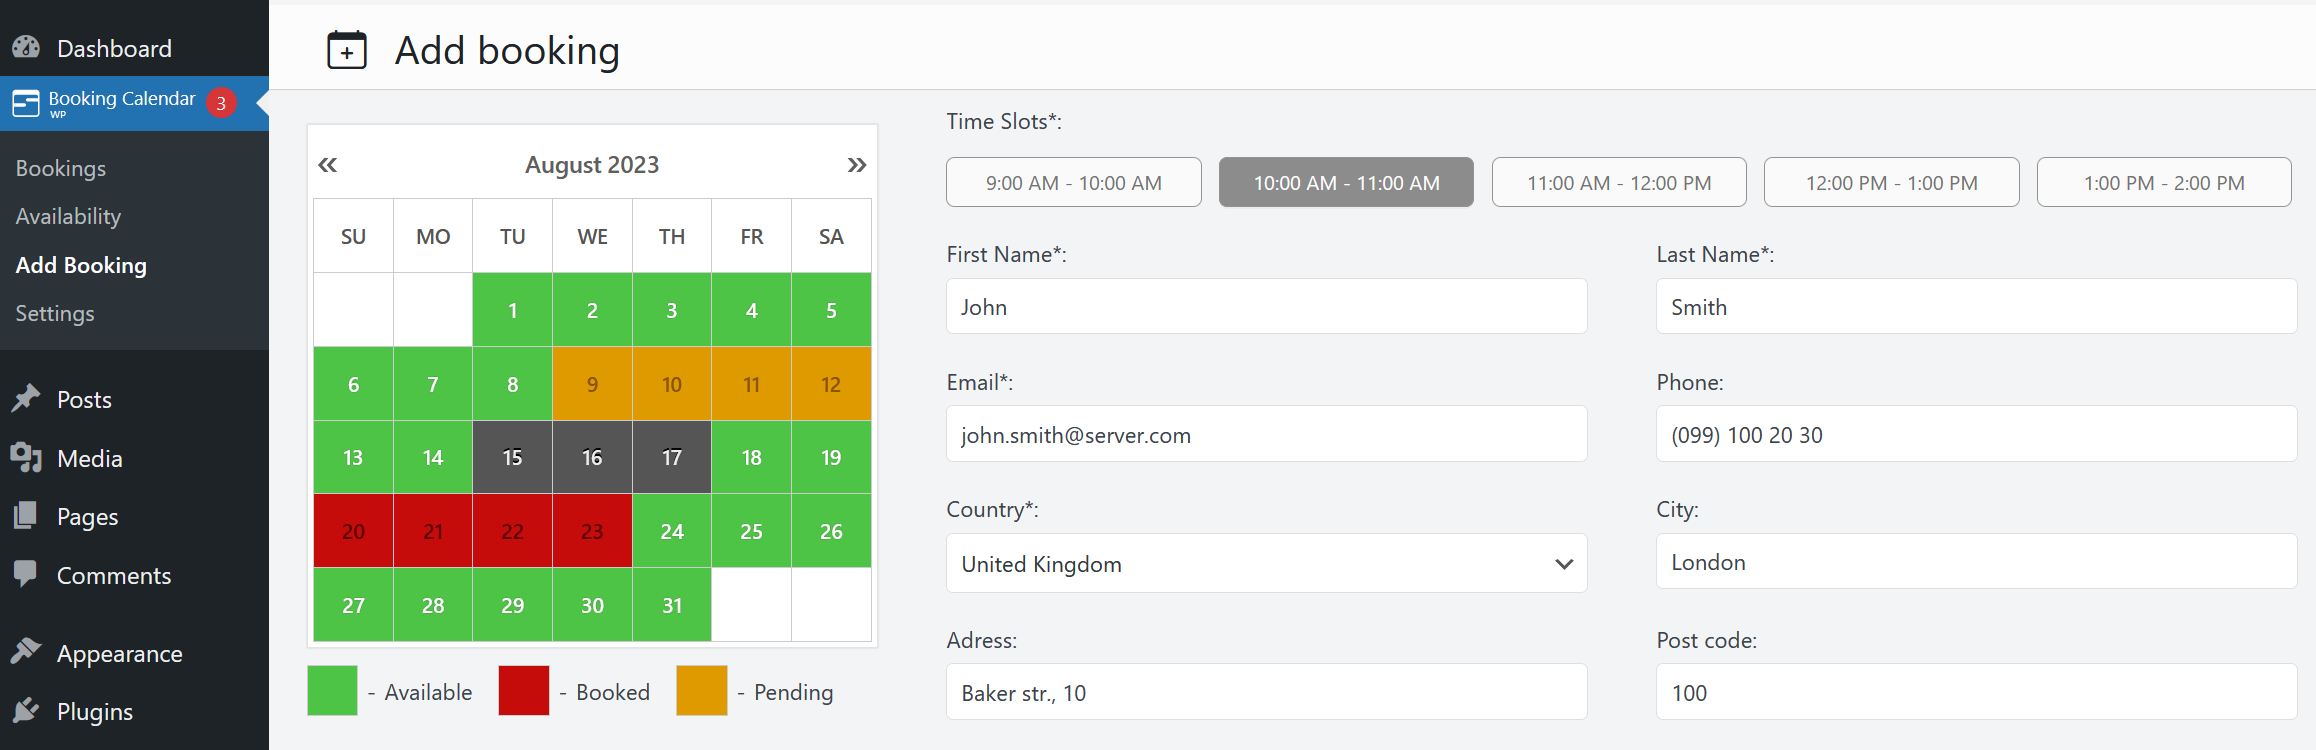This screenshot has height=750, width=2316.
Task: Click the Plugins plug icon
Action: point(26,711)
